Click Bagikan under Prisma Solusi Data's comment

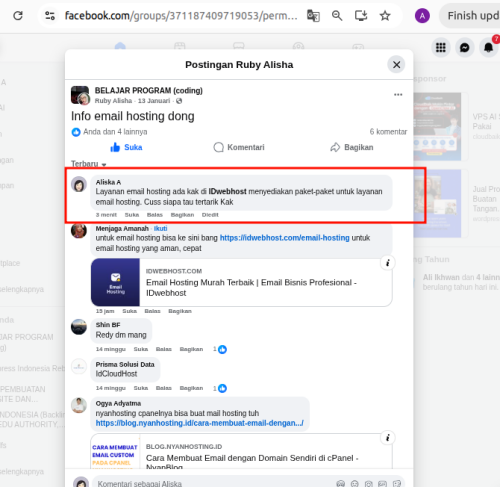pyautogui.click(x=191, y=388)
